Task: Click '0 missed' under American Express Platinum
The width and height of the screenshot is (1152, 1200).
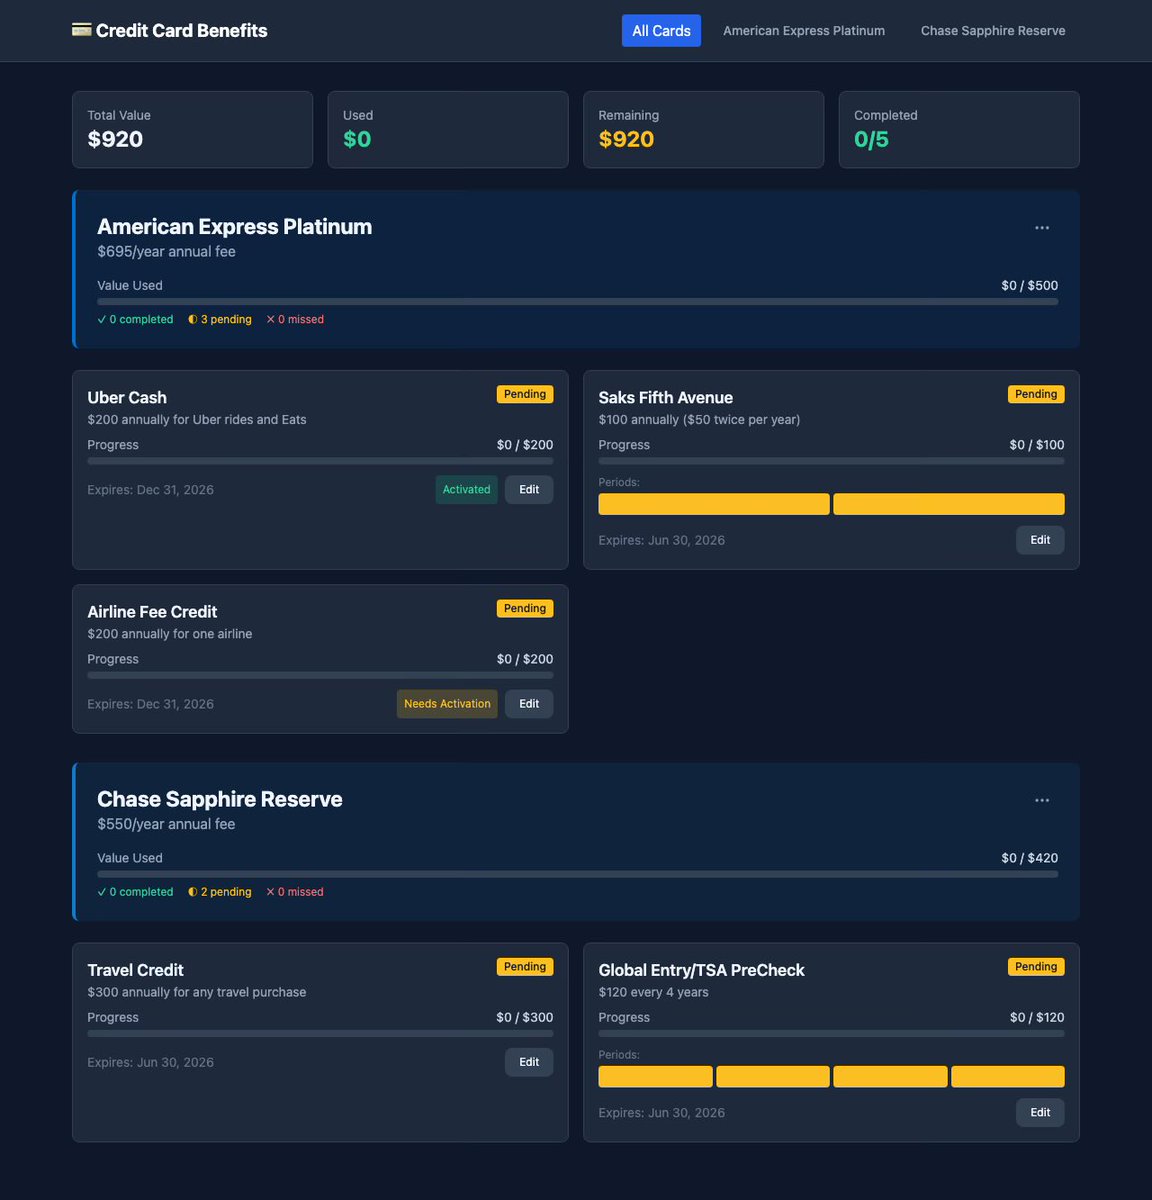Action: click(295, 320)
